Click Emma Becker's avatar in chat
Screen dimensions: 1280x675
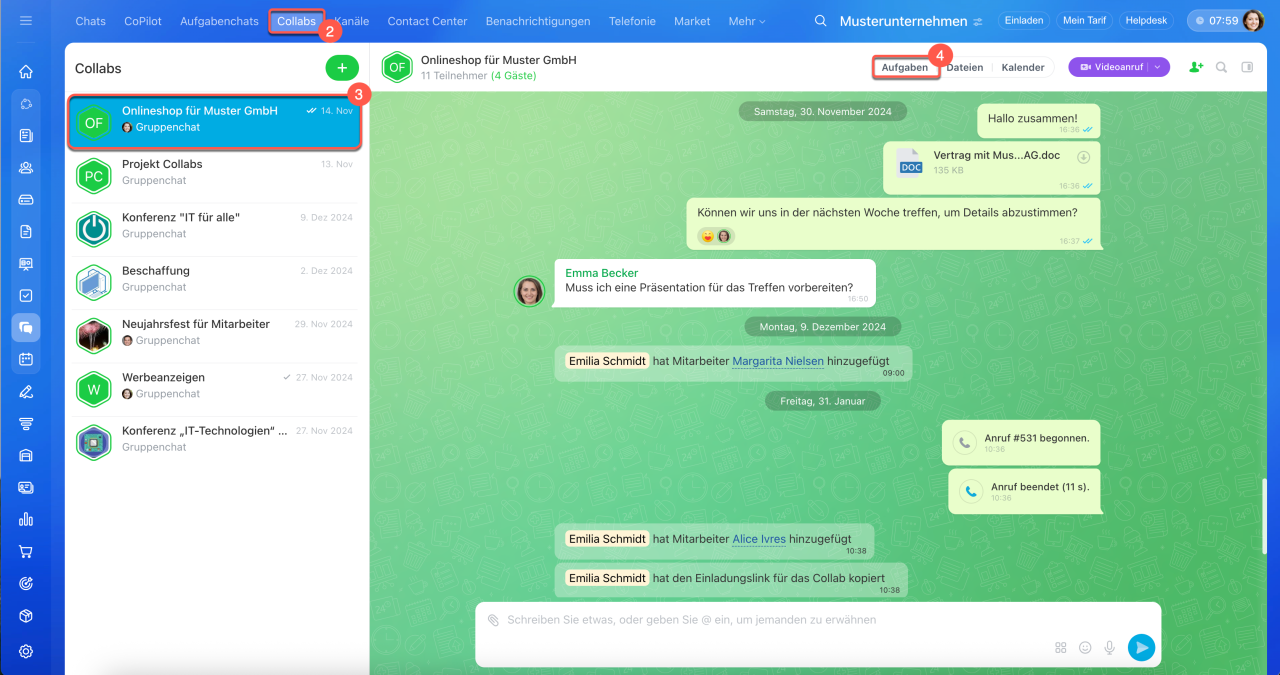(x=529, y=291)
